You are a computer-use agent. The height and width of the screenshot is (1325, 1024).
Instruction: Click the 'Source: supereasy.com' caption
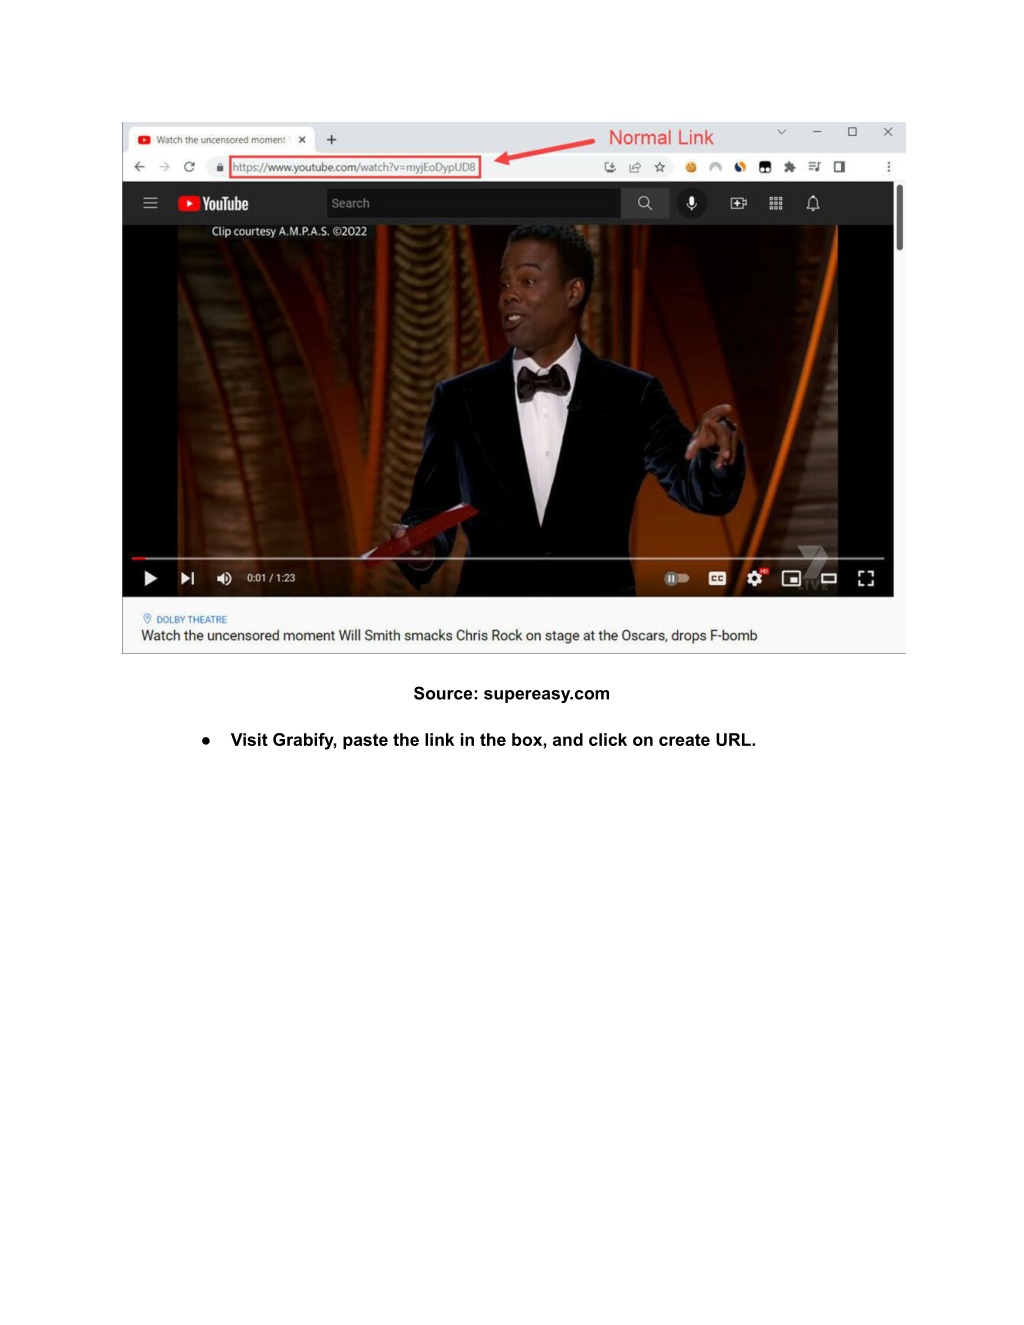click(511, 693)
